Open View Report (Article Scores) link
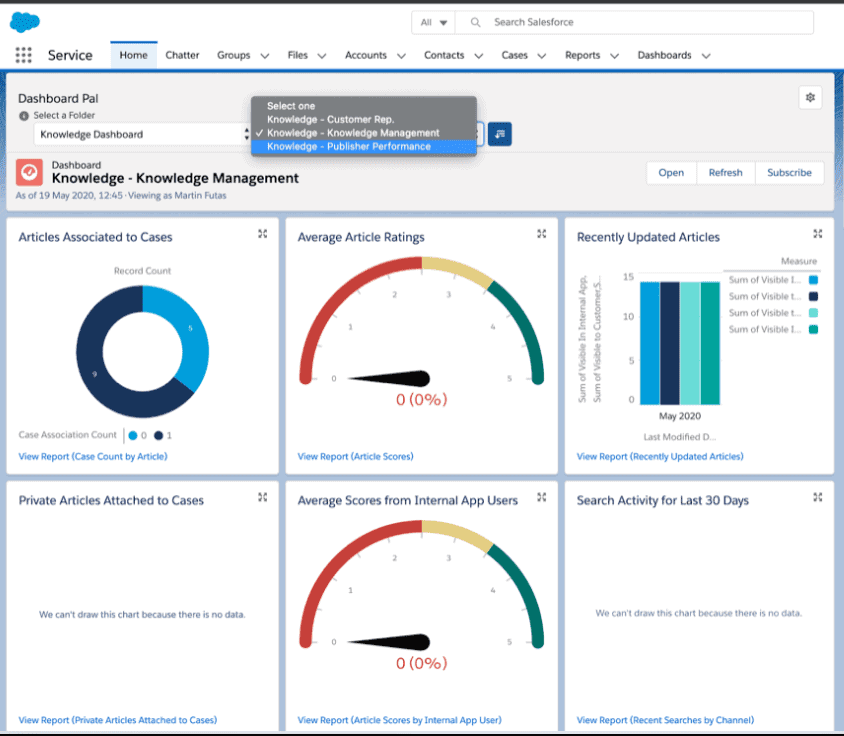 355,457
